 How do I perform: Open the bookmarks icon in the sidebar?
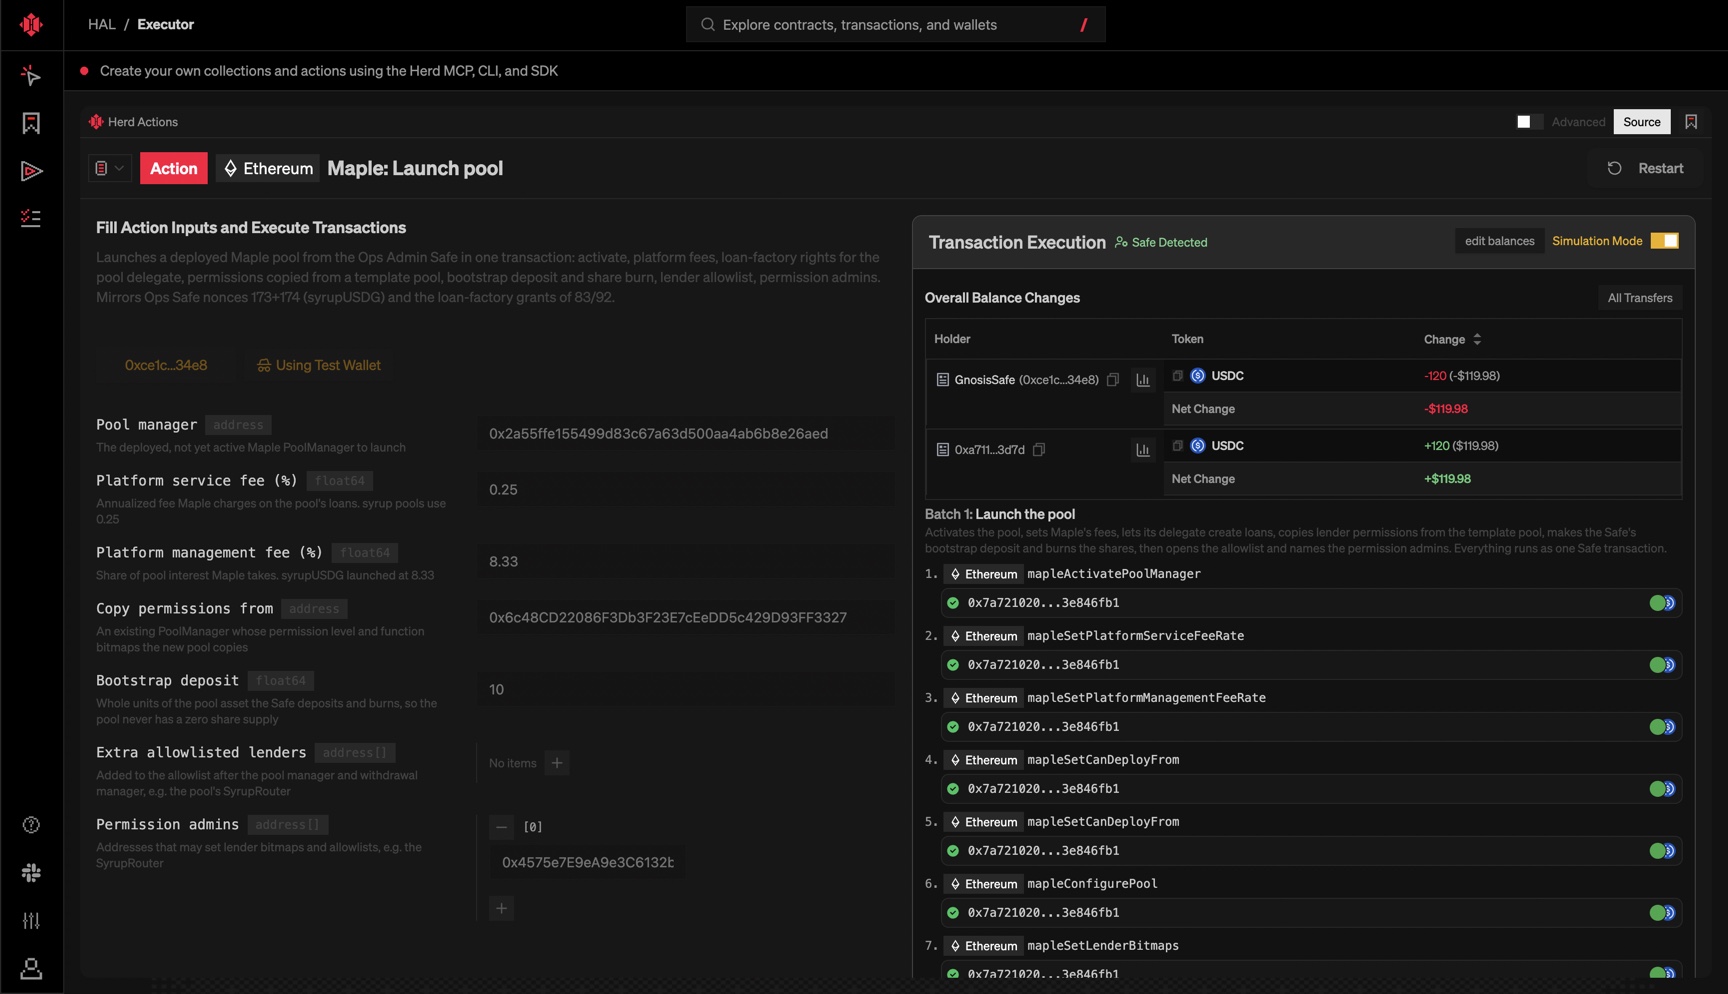[31, 123]
